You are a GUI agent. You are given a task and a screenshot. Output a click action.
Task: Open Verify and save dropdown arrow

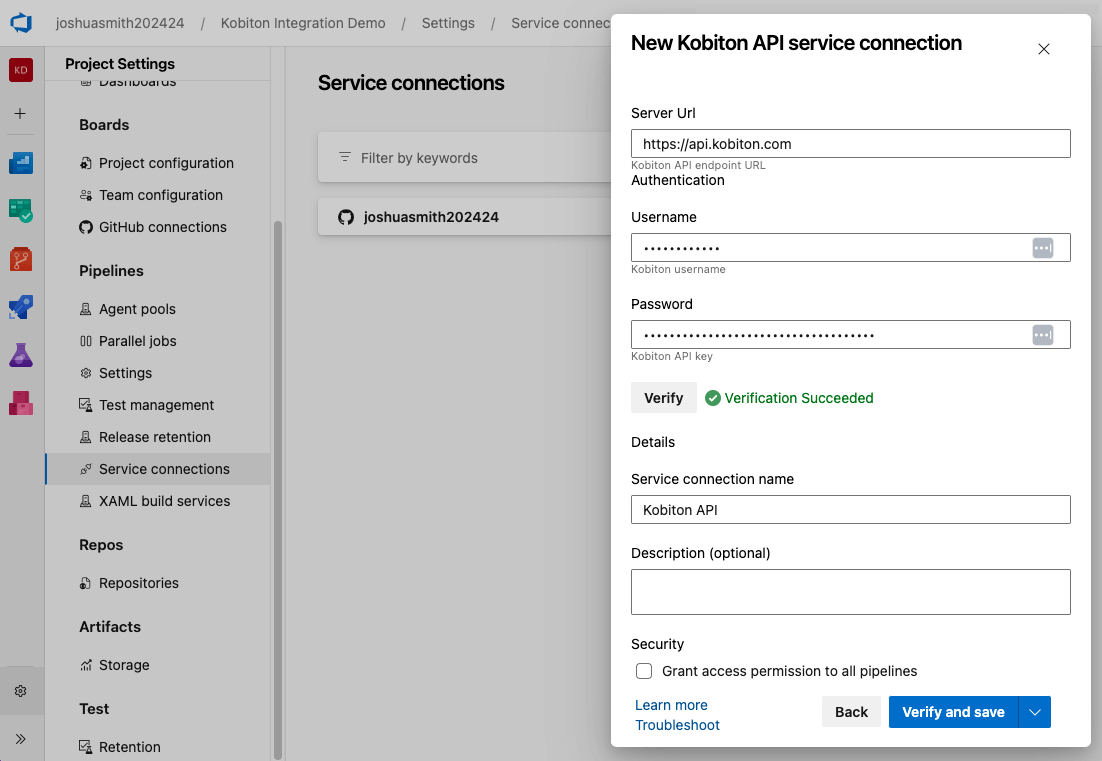pyautogui.click(x=1035, y=712)
